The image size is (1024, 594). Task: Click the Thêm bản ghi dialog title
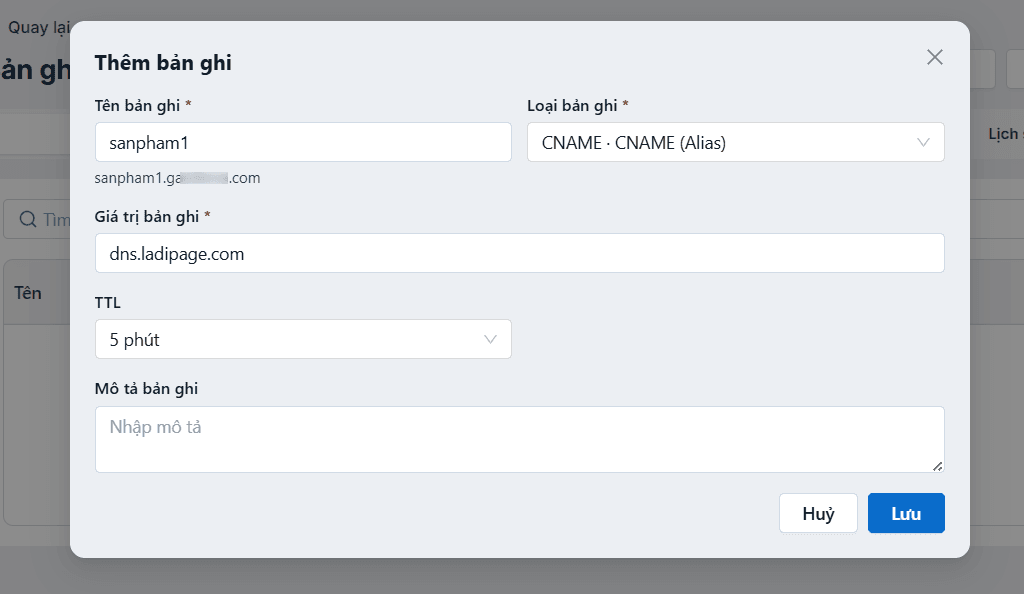[x=163, y=63]
